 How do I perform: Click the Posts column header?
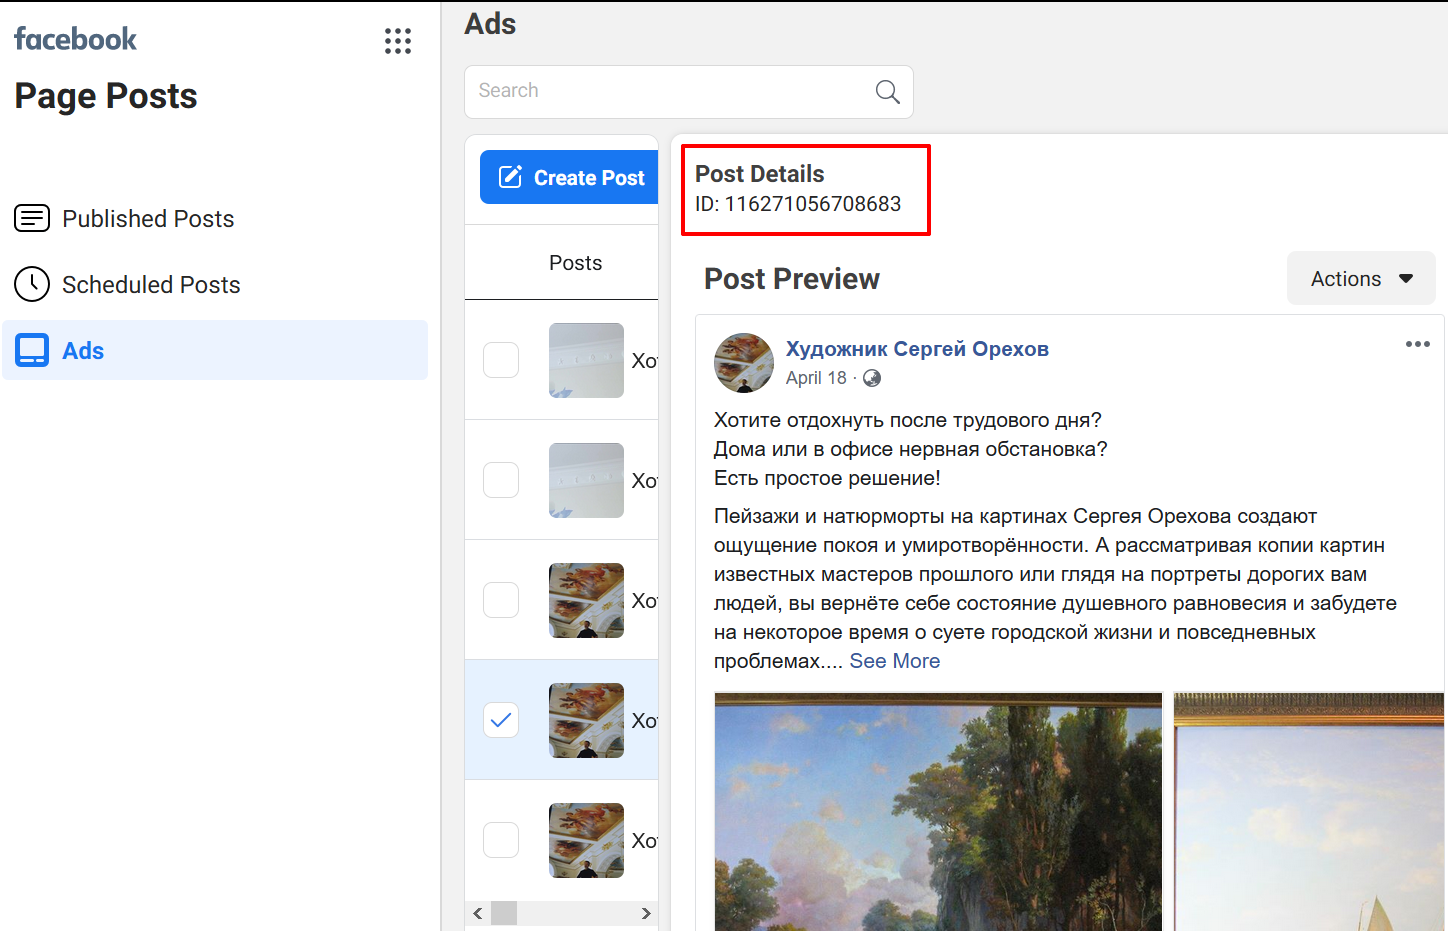click(x=575, y=263)
